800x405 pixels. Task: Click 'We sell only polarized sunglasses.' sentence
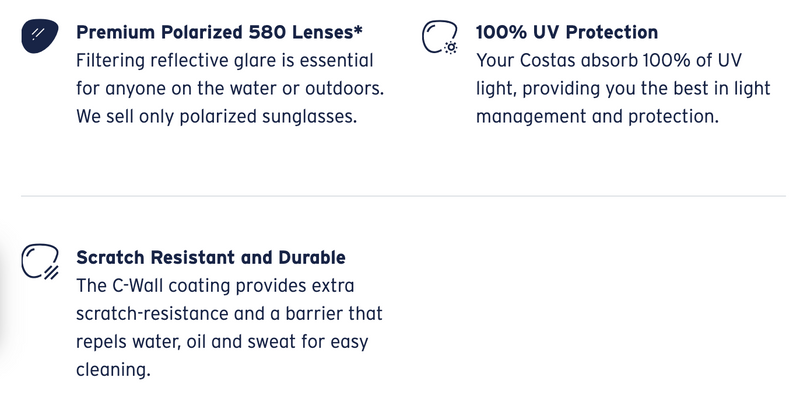coord(216,117)
